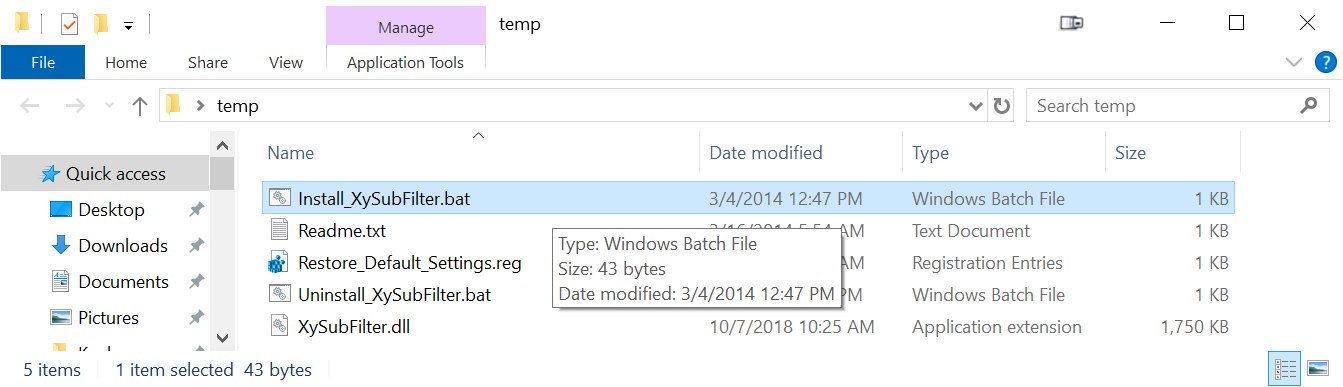Click the Up arrow navigation button
The height and width of the screenshot is (387, 1343).
pyautogui.click(x=140, y=106)
